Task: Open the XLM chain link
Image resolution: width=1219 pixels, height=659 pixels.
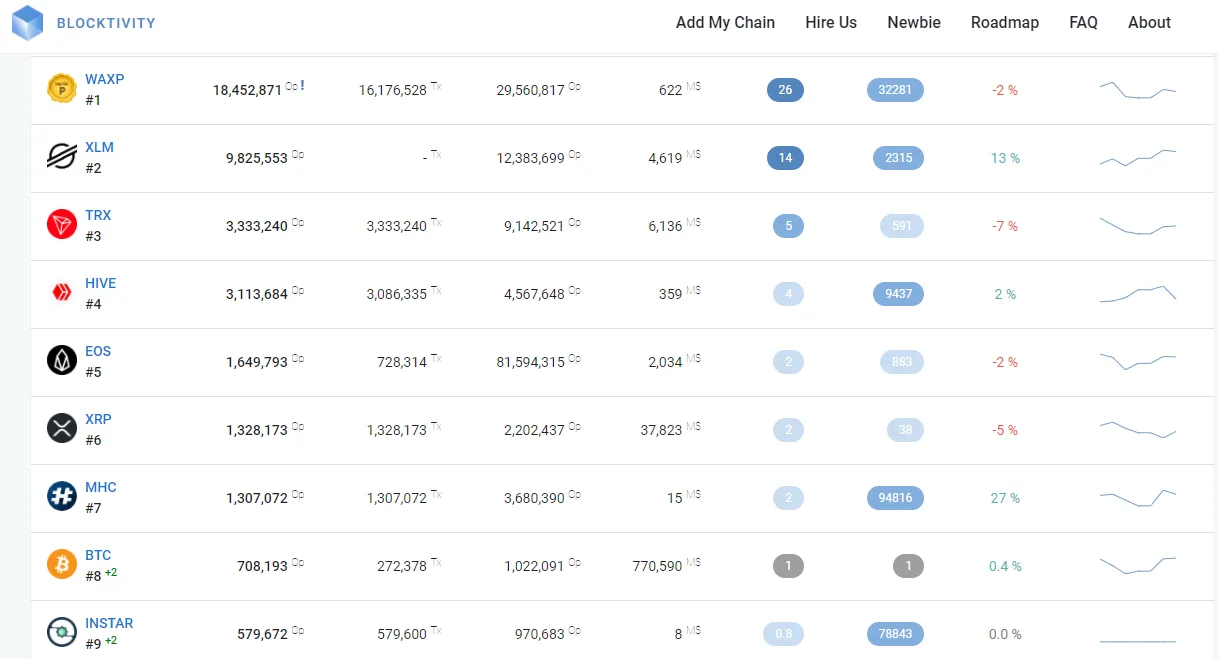Action: point(99,147)
